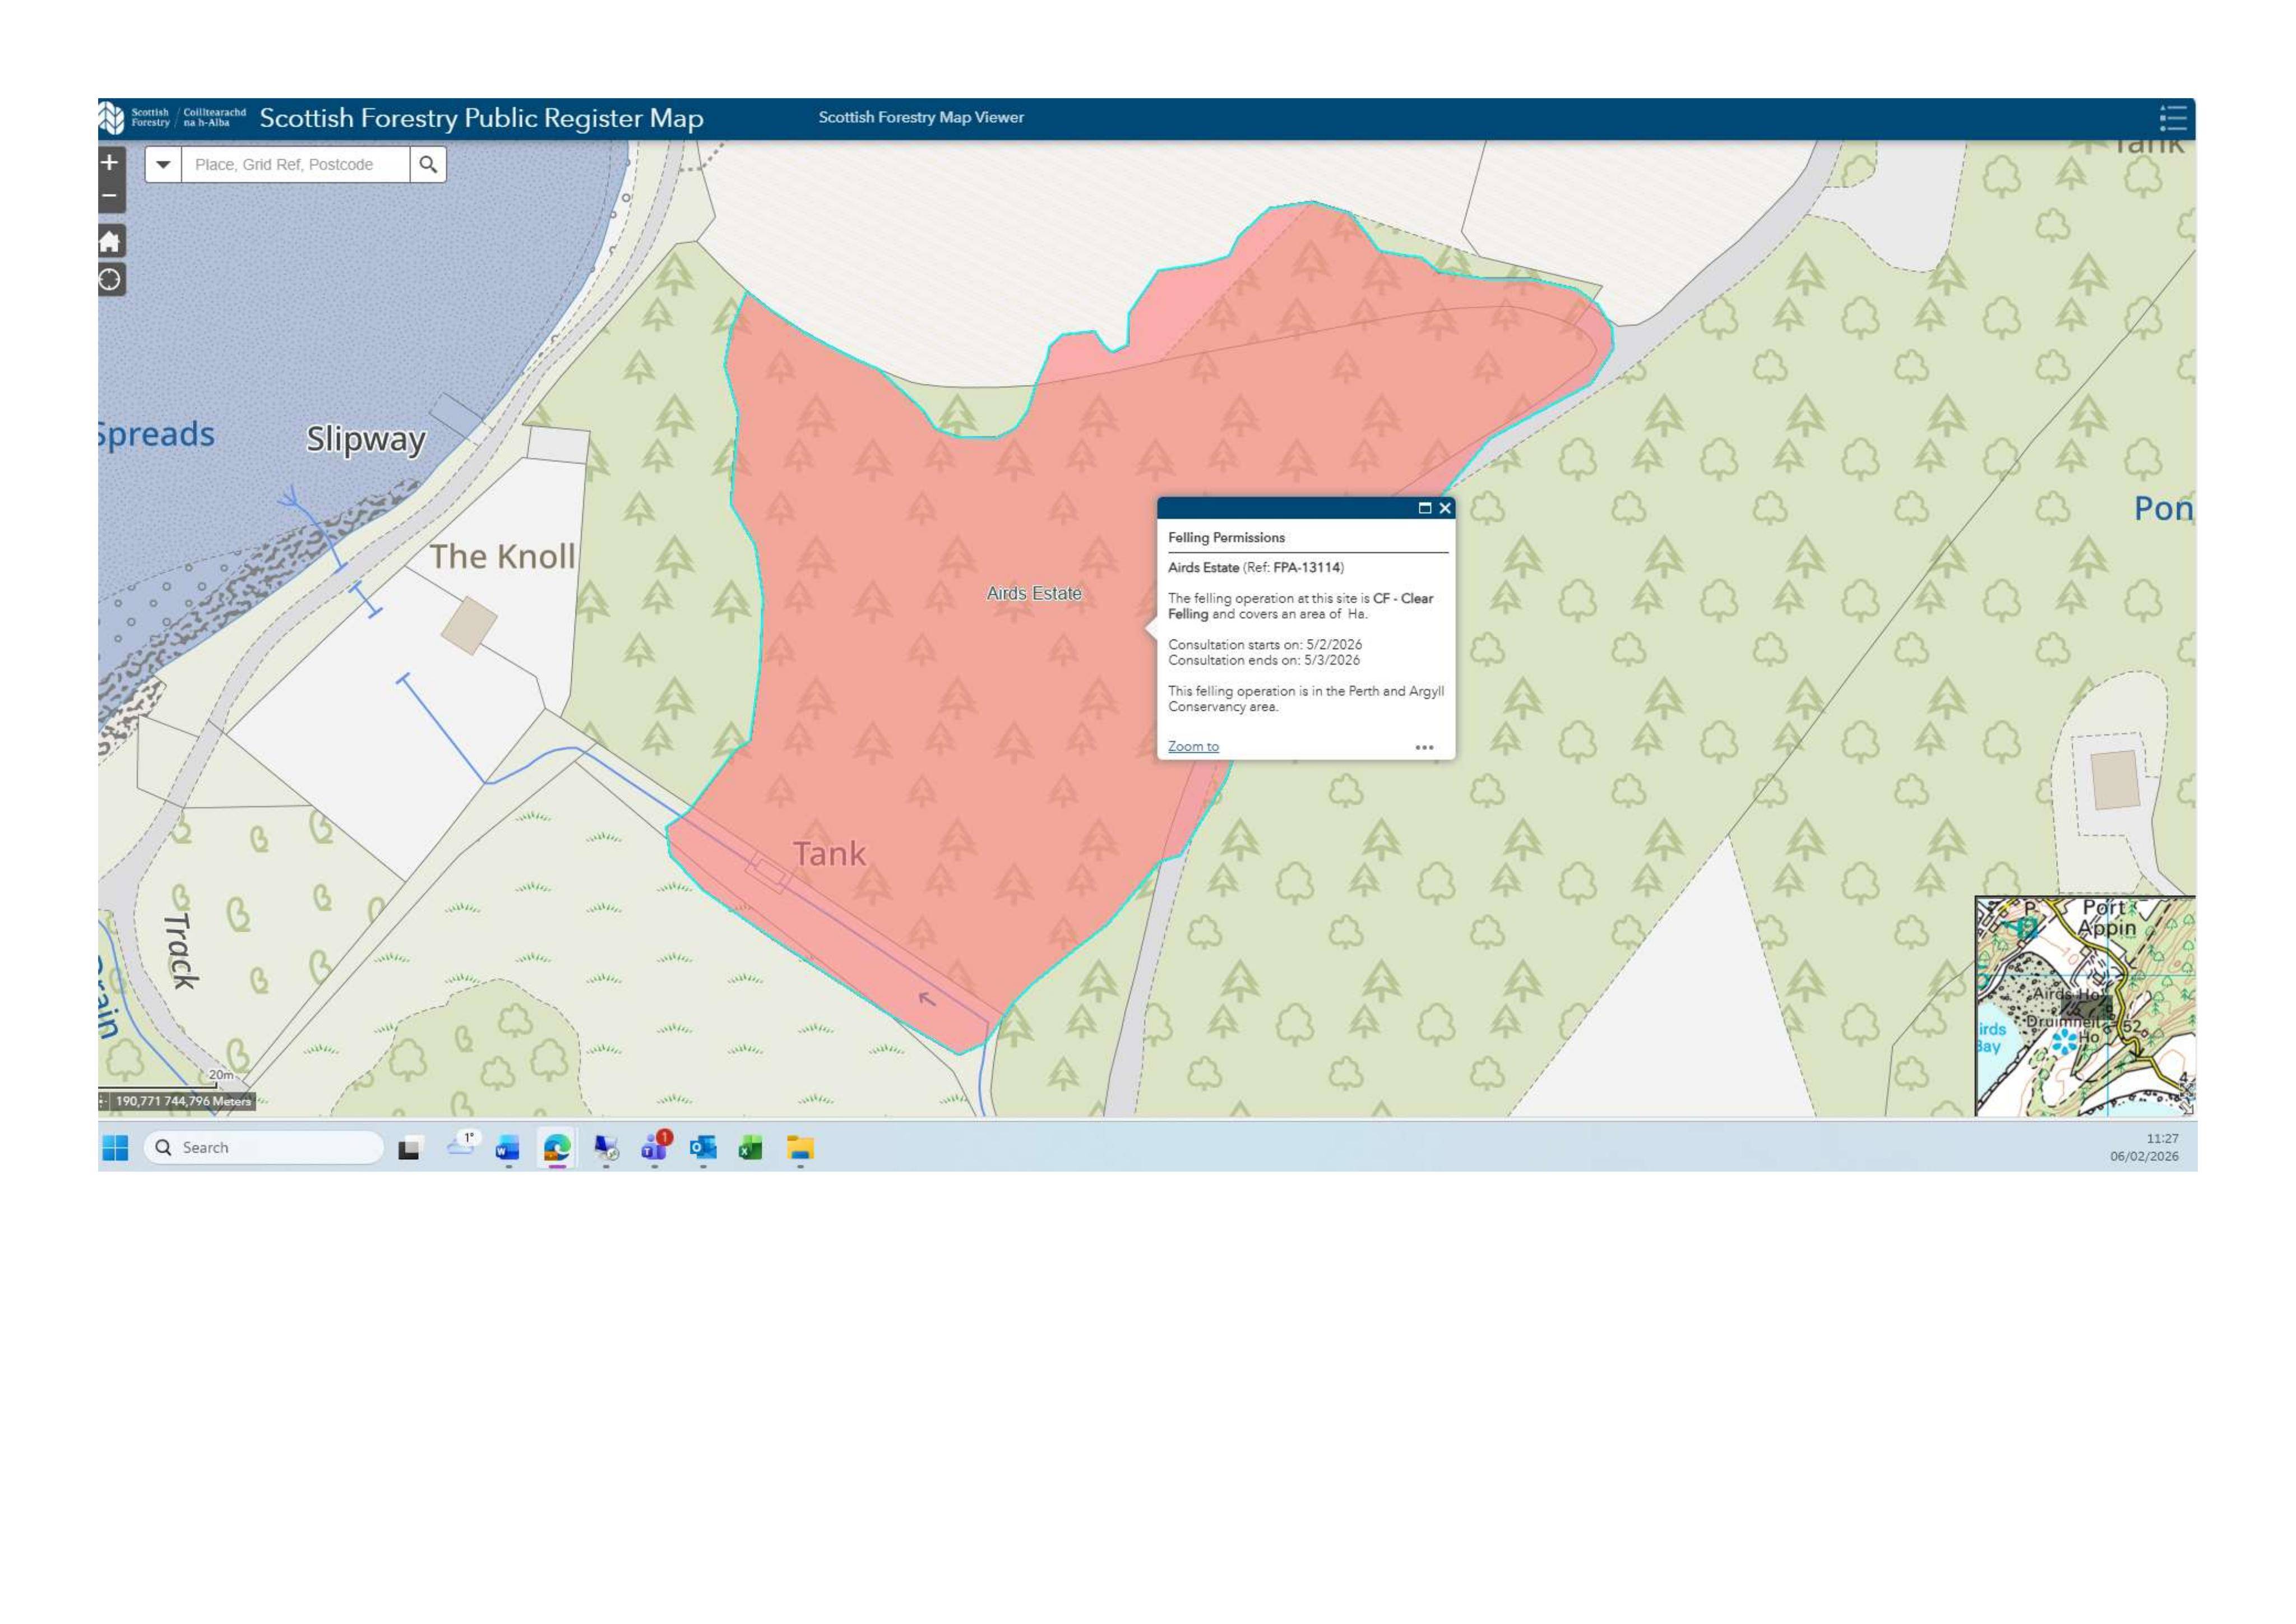This screenshot has height=1624, width=2296.
Task: Open the clock and date showing 11:27
Action: click(2144, 1147)
